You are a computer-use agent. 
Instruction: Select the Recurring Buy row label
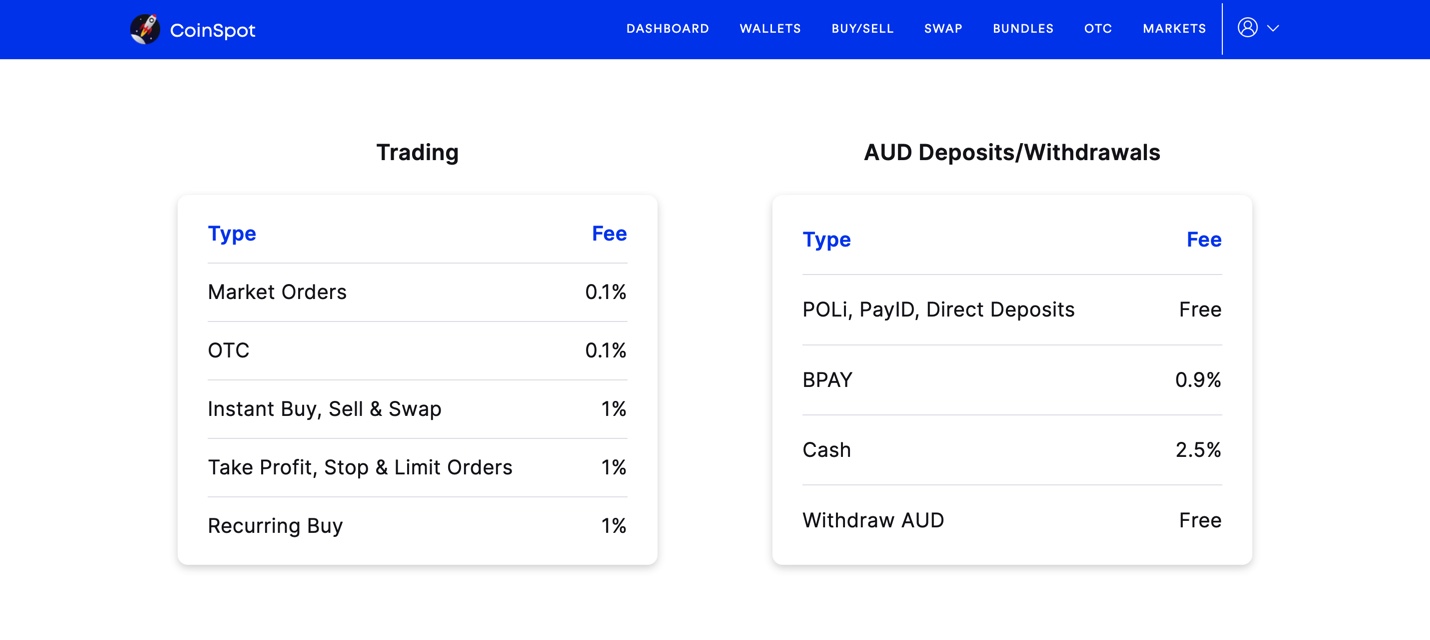(275, 526)
